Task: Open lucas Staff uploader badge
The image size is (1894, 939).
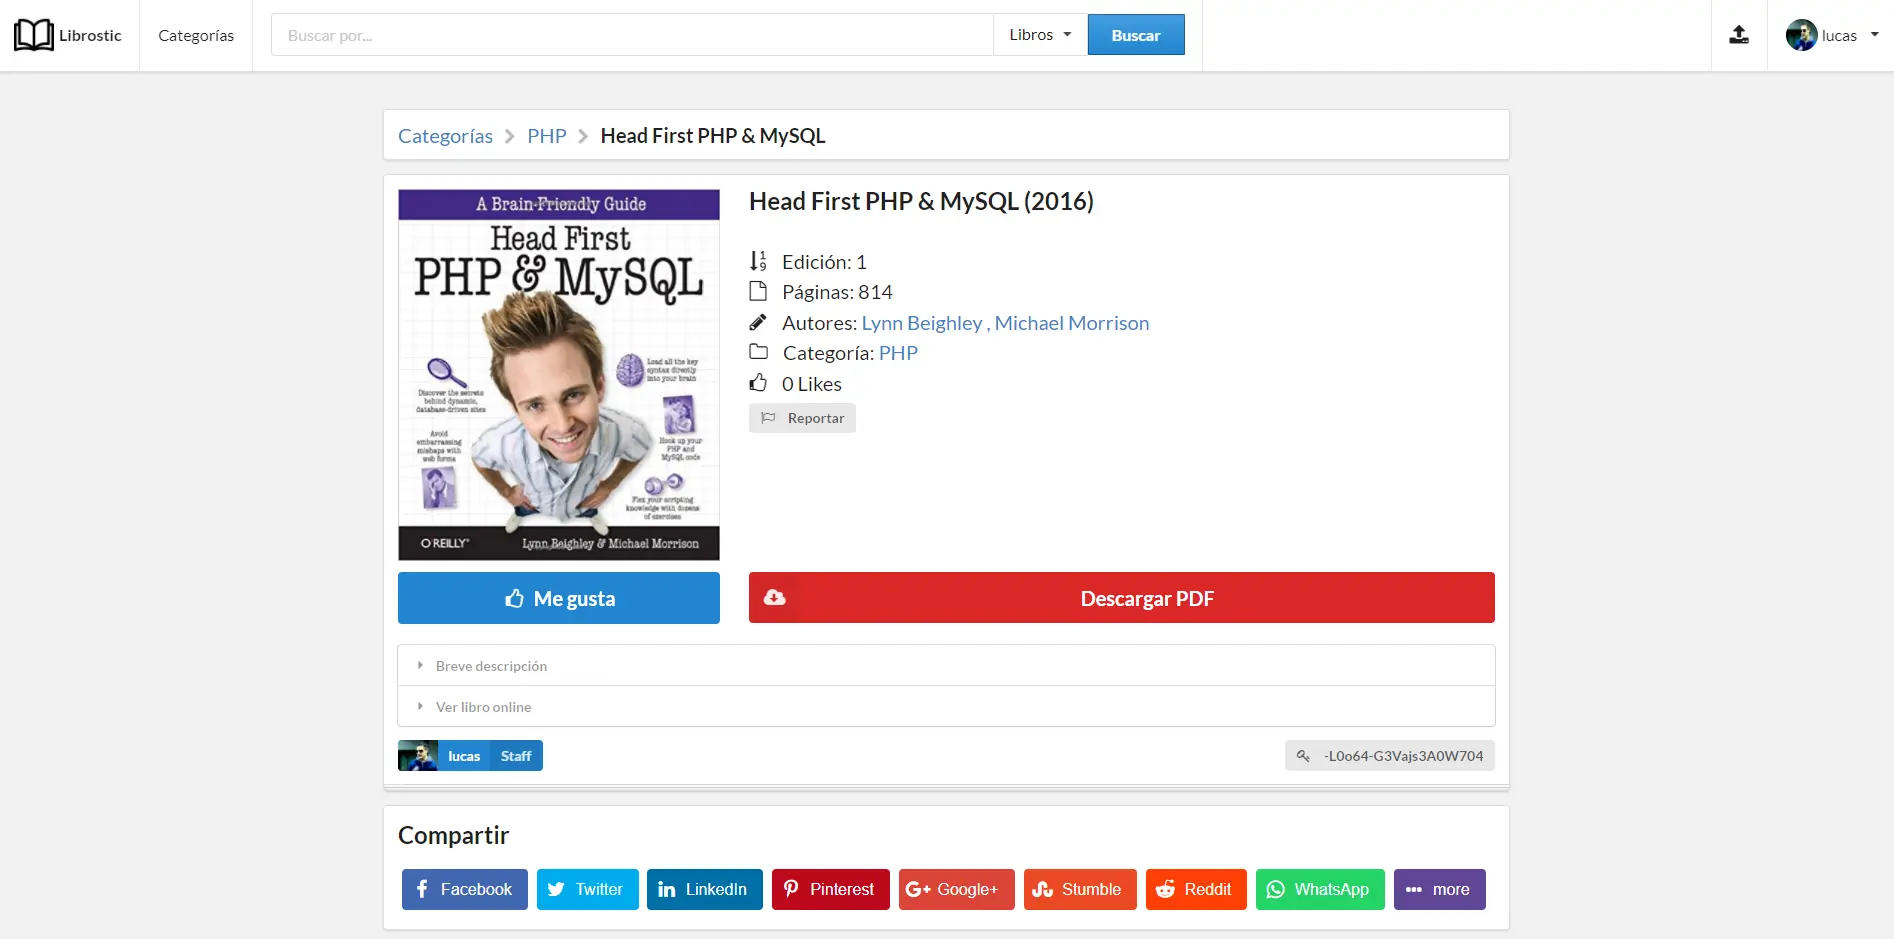Action: pos(470,756)
